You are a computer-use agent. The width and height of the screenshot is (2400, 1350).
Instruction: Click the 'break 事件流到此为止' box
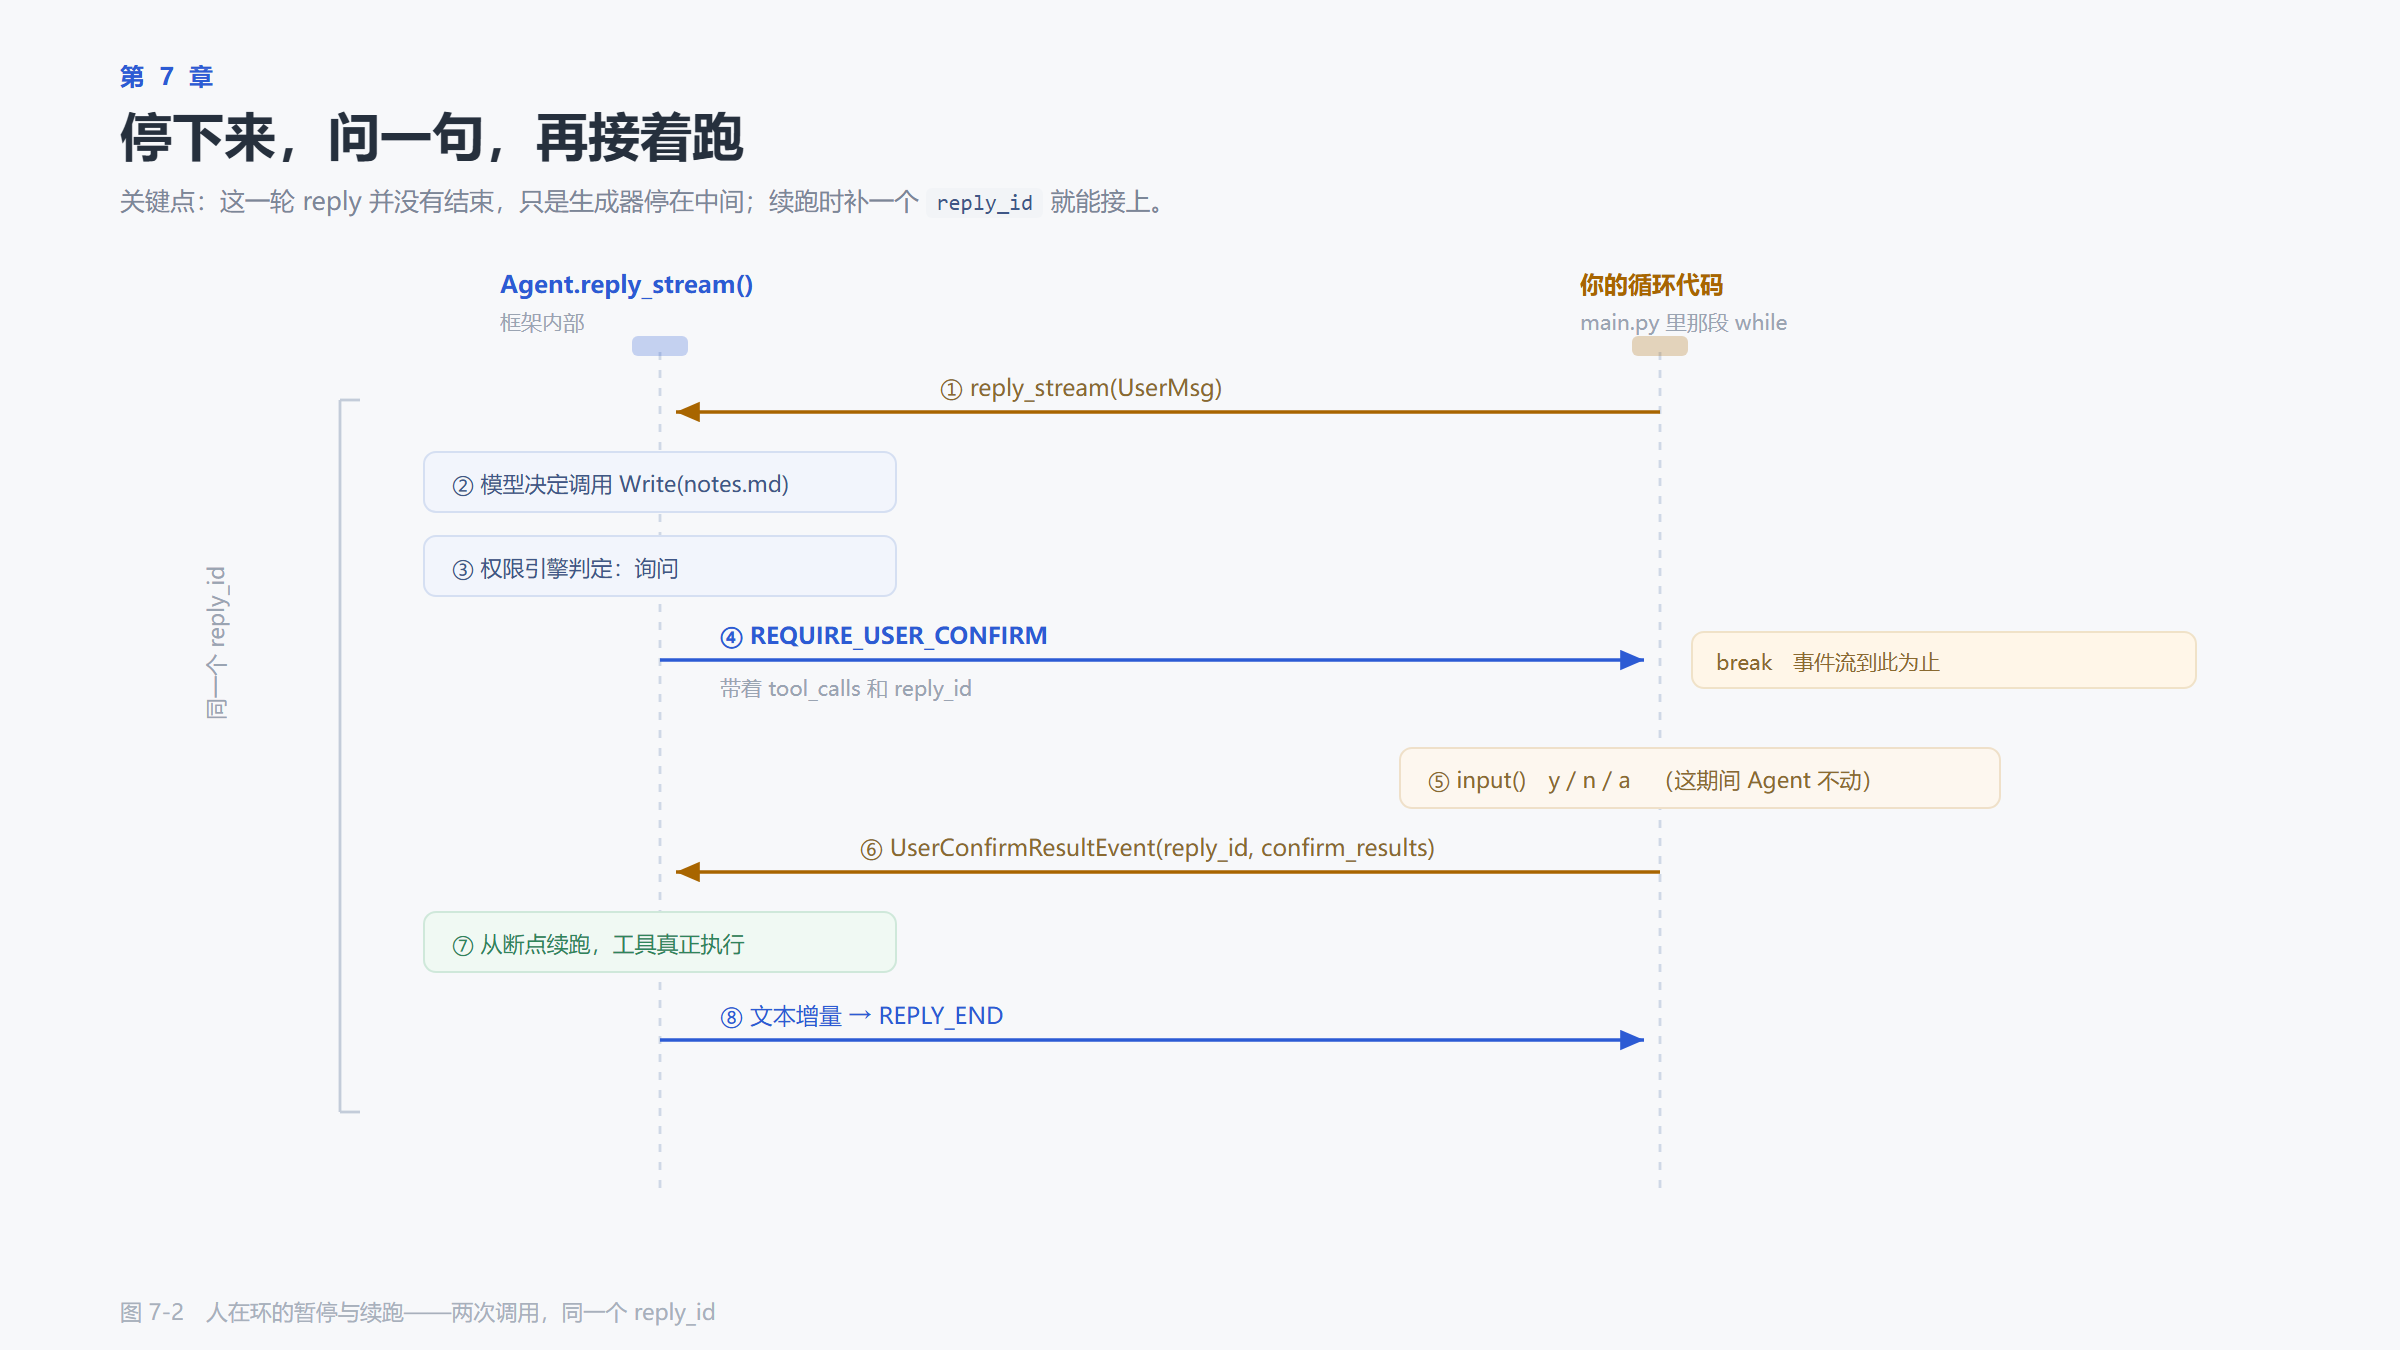[x=1943, y=660]
